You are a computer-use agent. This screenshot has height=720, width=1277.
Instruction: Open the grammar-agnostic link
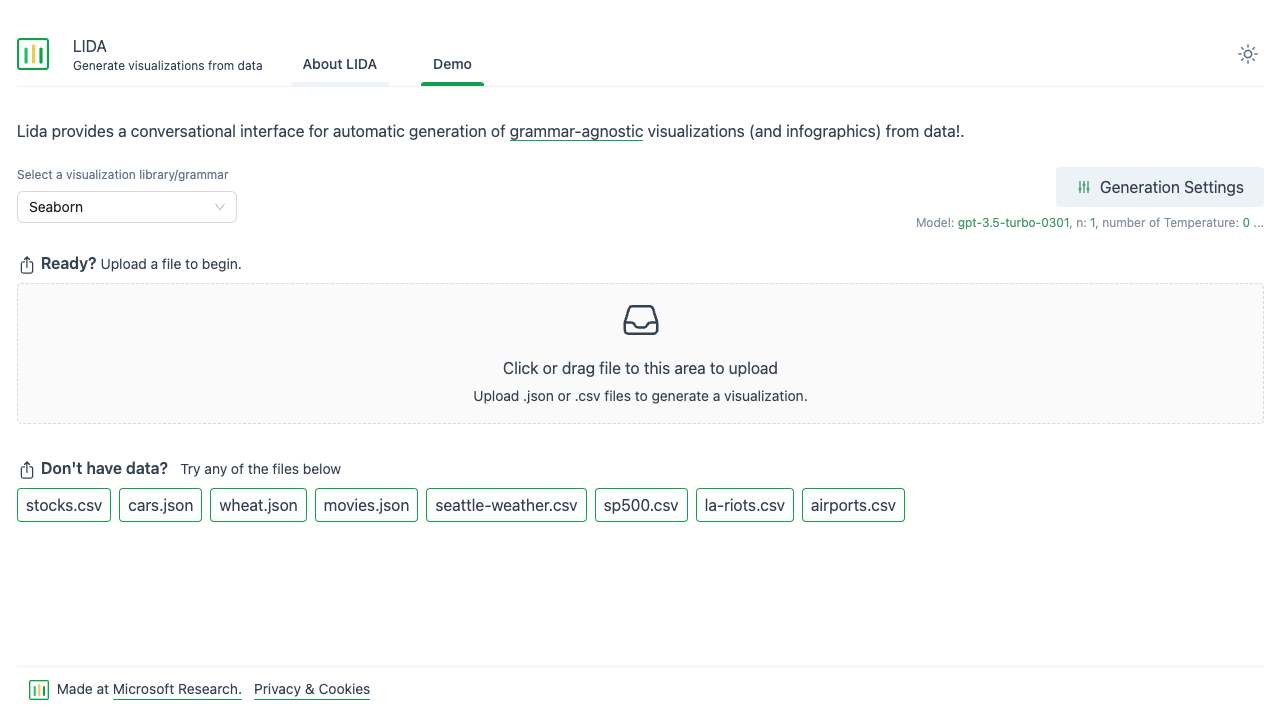tap(576, 131)
